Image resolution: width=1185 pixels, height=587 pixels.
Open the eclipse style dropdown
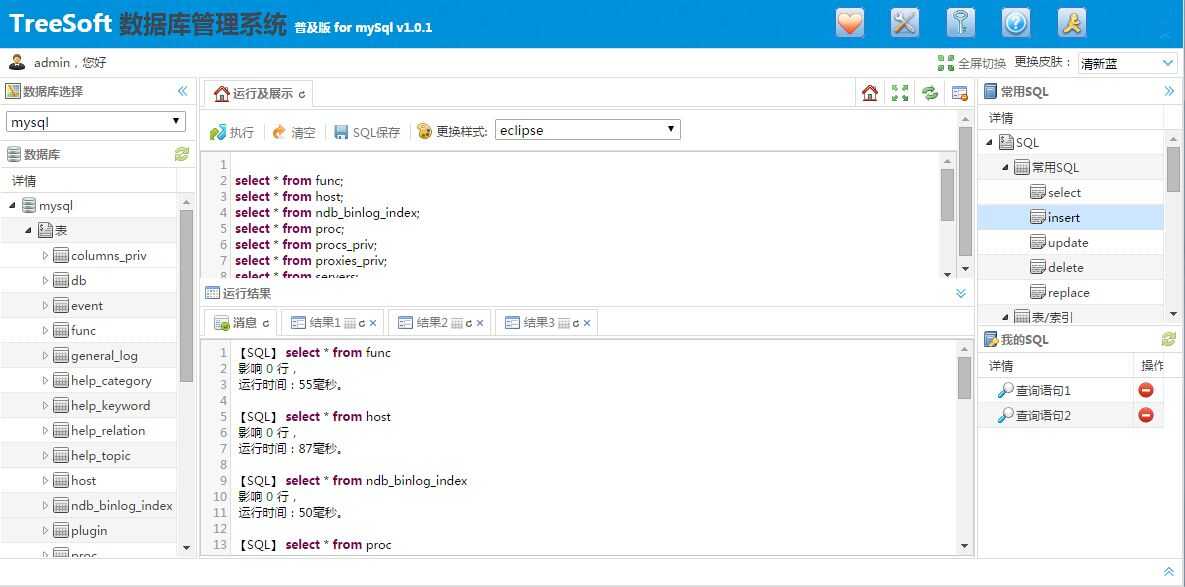588,130
